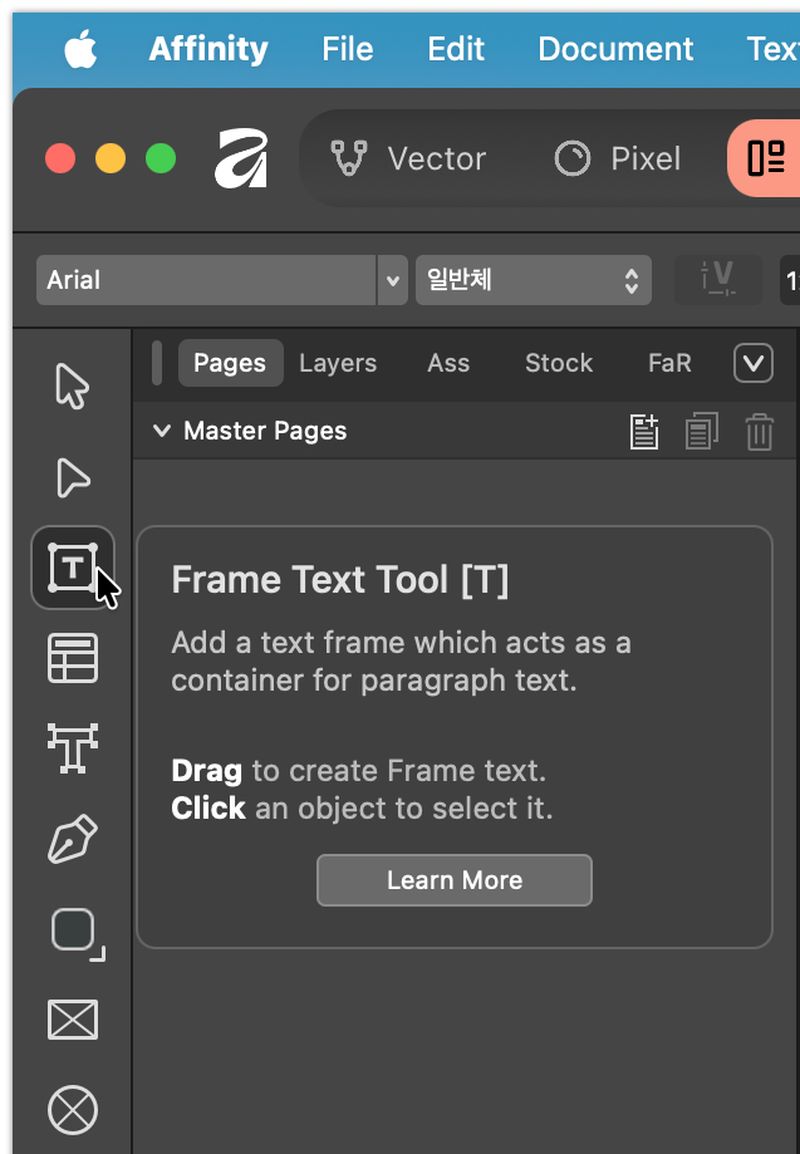Select the Picture Frame Rectangle tool
The height and width of the screenshot is (1154, 800).
click(72, 1019)
